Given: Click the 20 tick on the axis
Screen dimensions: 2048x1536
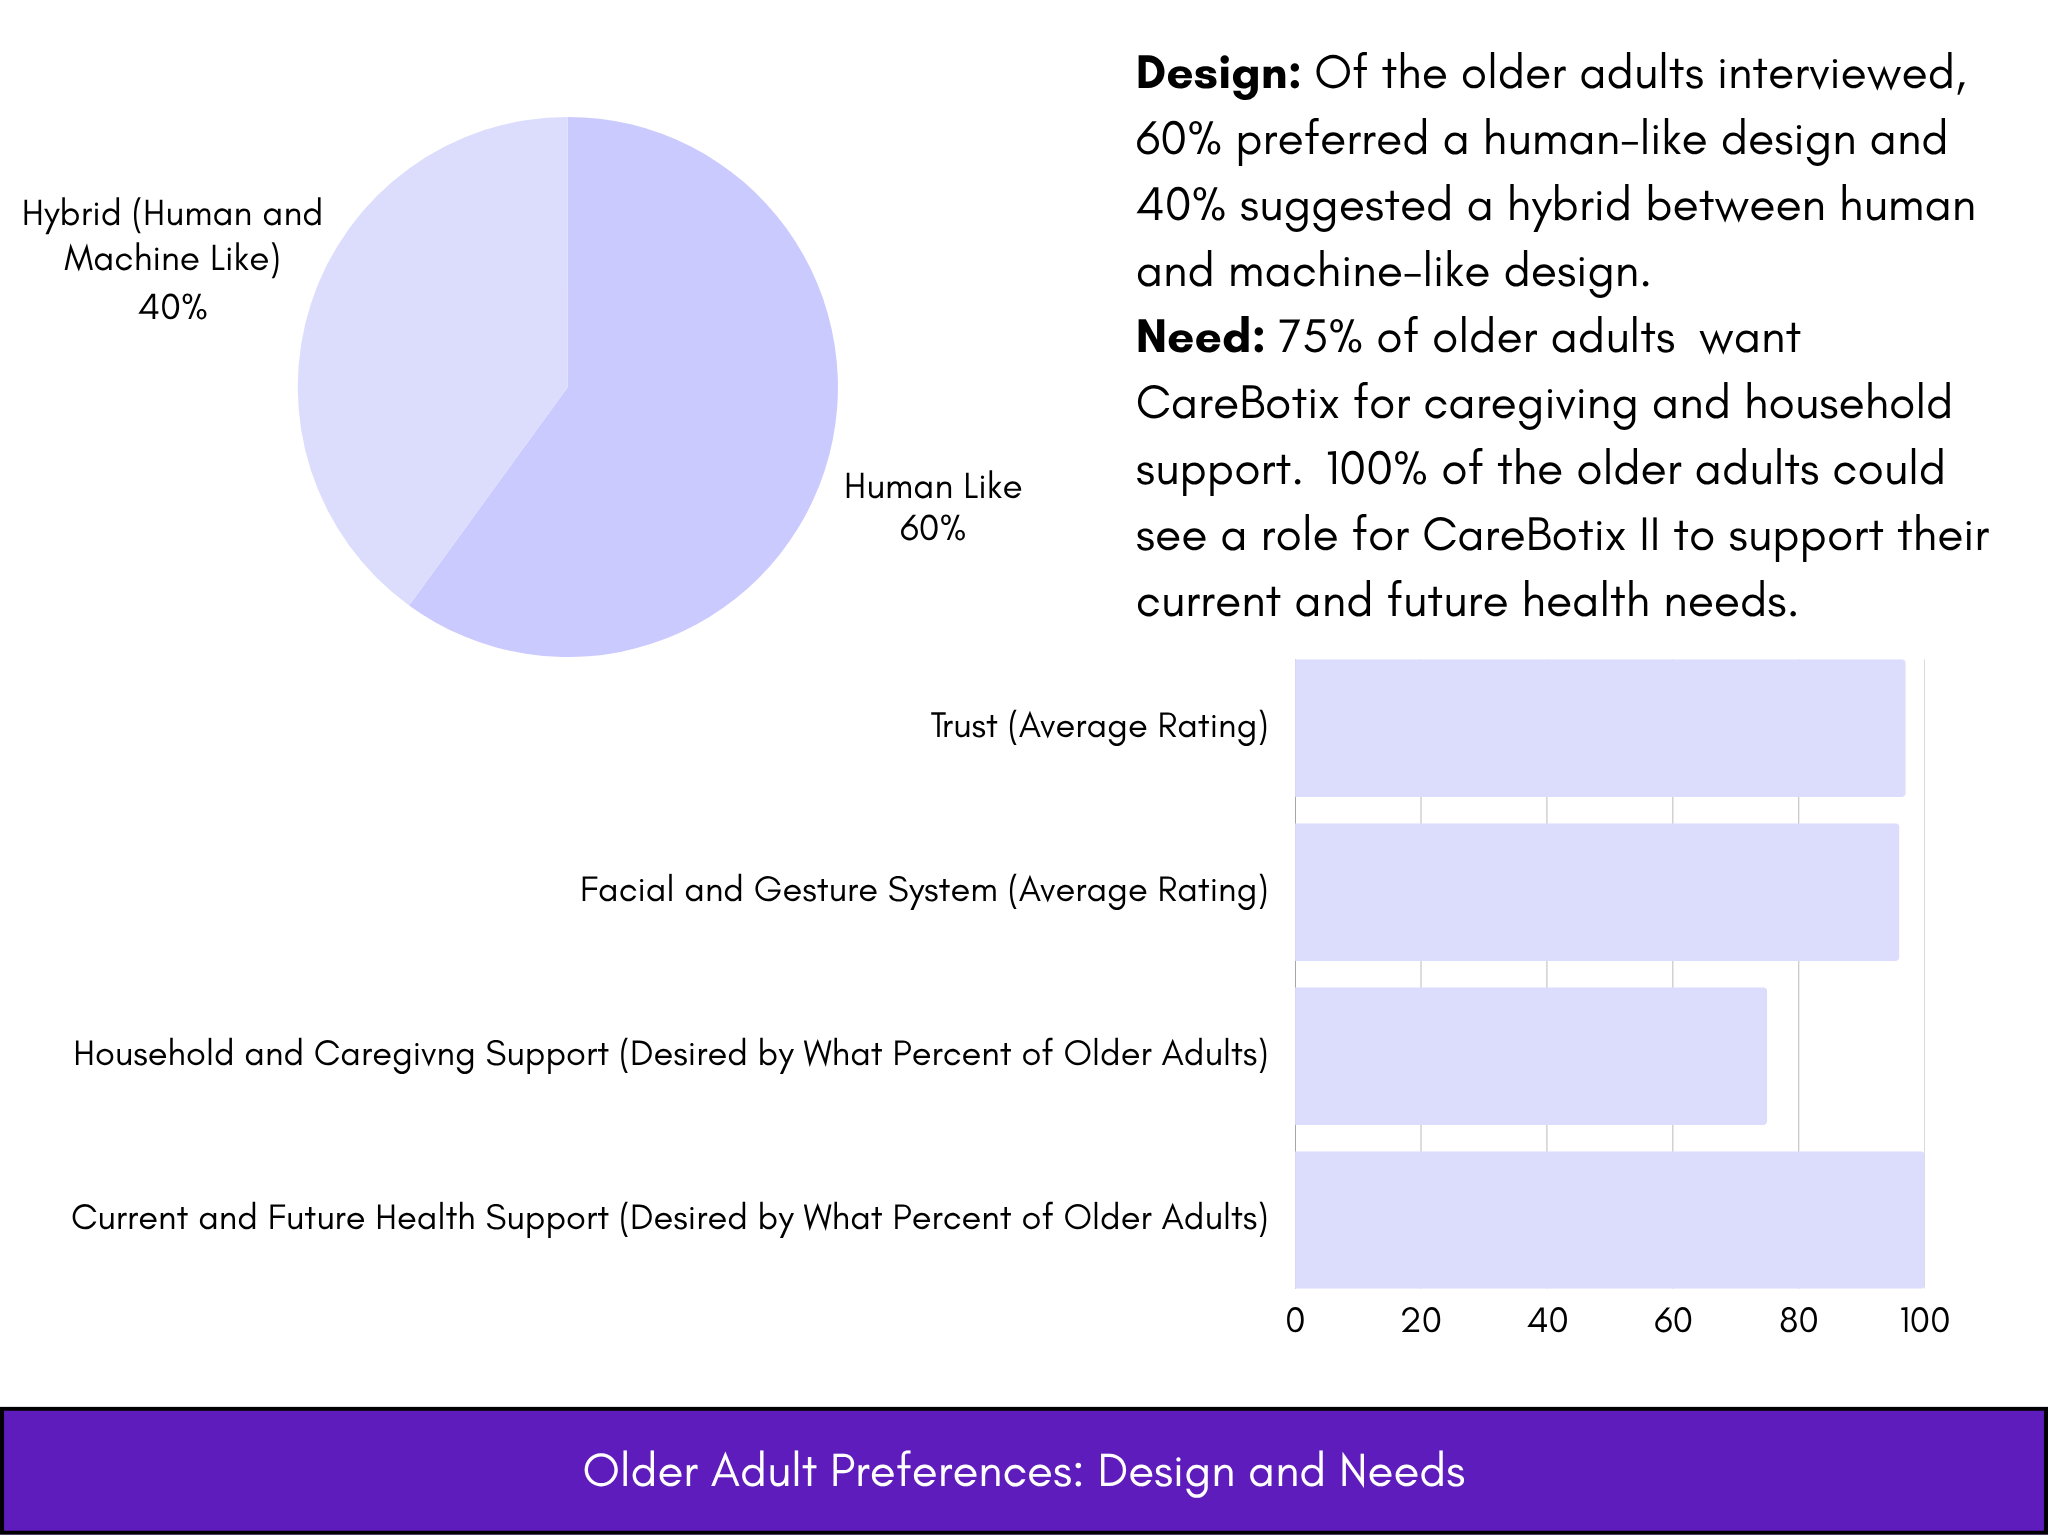Looking at the screenshot, I should 1421,1321.
